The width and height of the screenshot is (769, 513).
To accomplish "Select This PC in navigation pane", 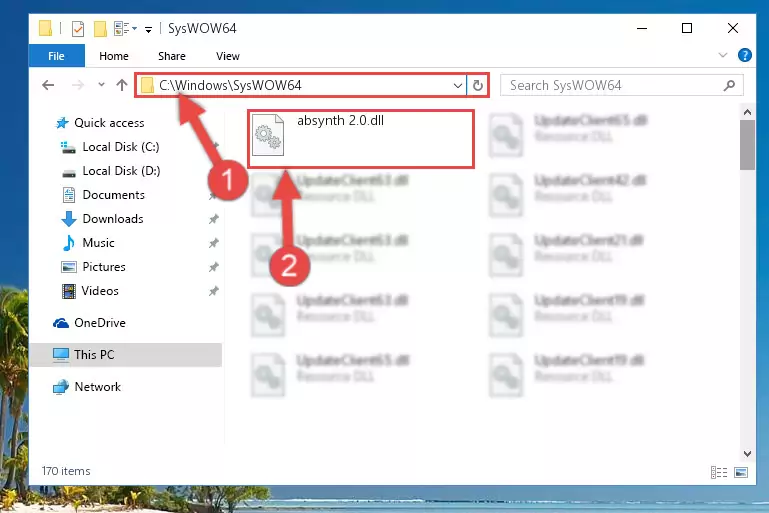I will 126,355.
